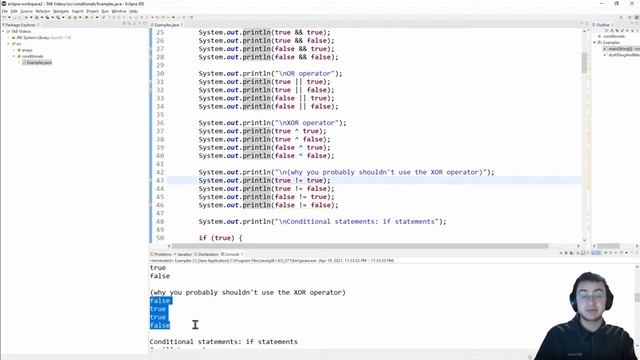The height and width of the screenshot is (360, 640).
Task: Click line 36 '\nXOR operator' println statement
Action: (x=272, y=123)
